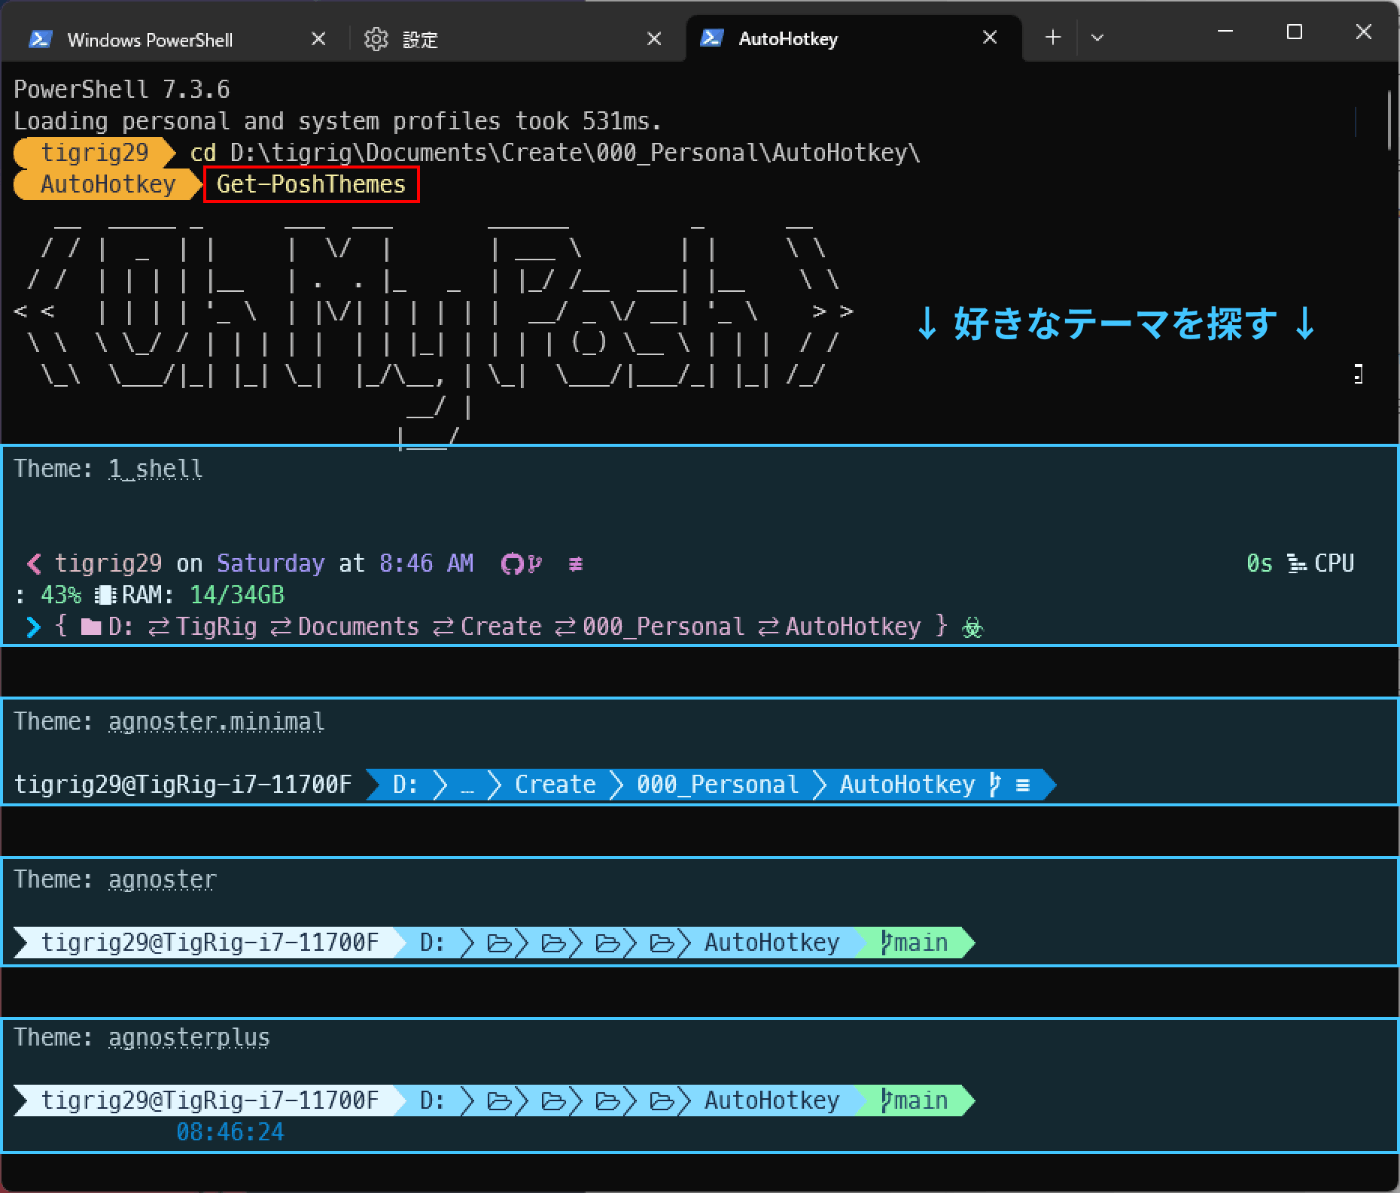Click the 8:46 AM time text
Screen dimensions: 1400x1193
pyautogui.click(x=427, y=564)
